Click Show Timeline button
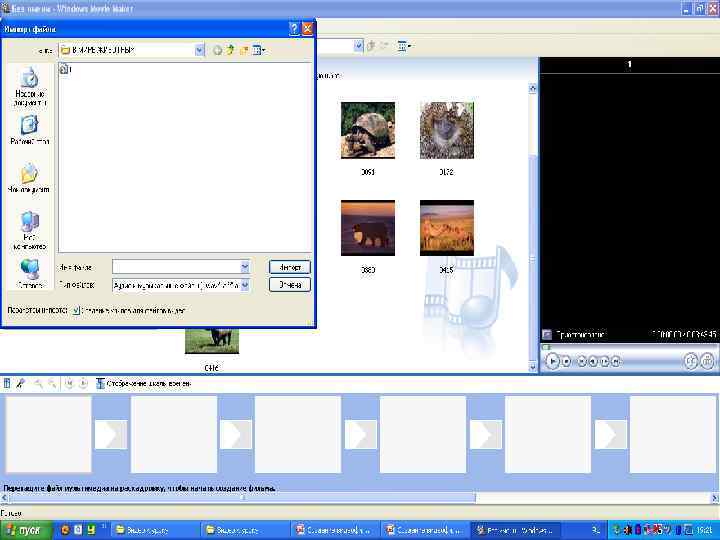This screenshot has height=540, width=720. [x=143, y=383]
